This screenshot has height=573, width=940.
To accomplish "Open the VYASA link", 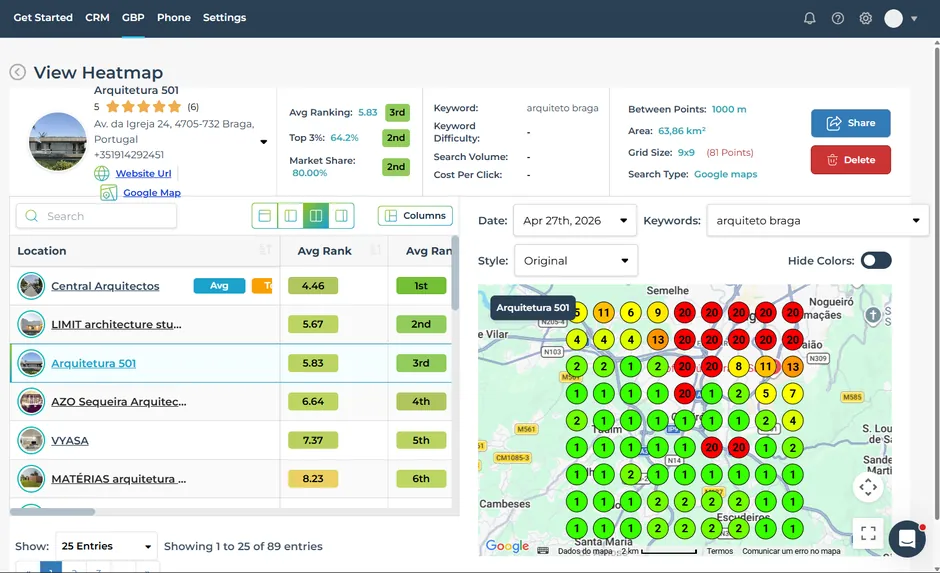I will click(70, 441).
